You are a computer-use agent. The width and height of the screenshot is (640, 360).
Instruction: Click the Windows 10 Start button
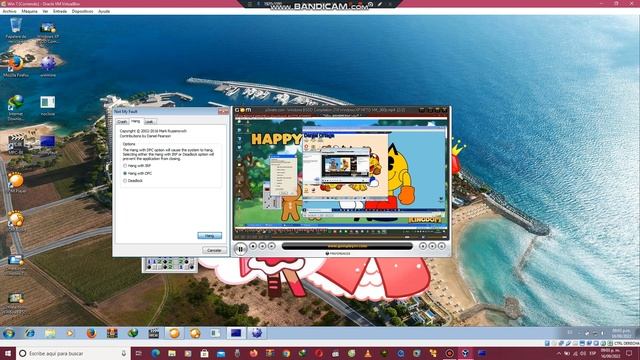point(7,353)
